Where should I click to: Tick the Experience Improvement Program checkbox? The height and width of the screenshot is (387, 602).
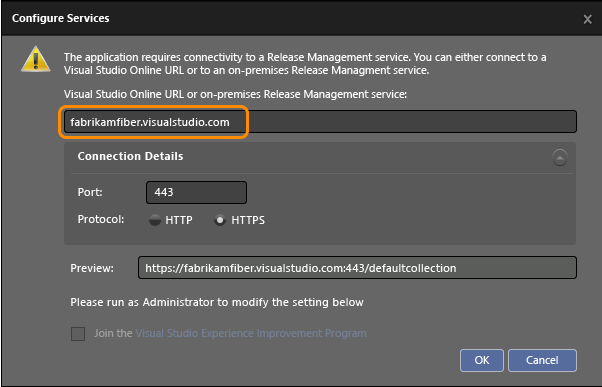click(78, 334)
